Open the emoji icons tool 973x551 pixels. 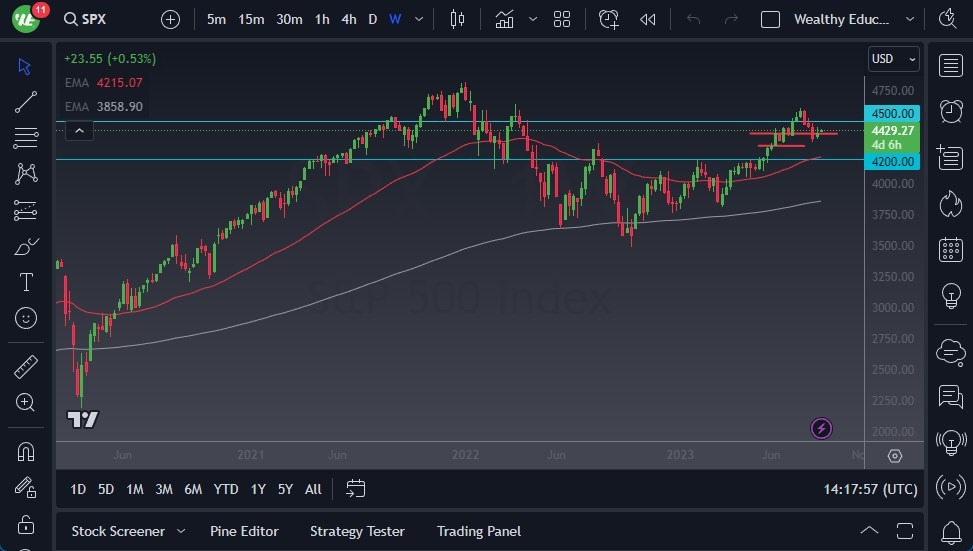pos(26,318)
